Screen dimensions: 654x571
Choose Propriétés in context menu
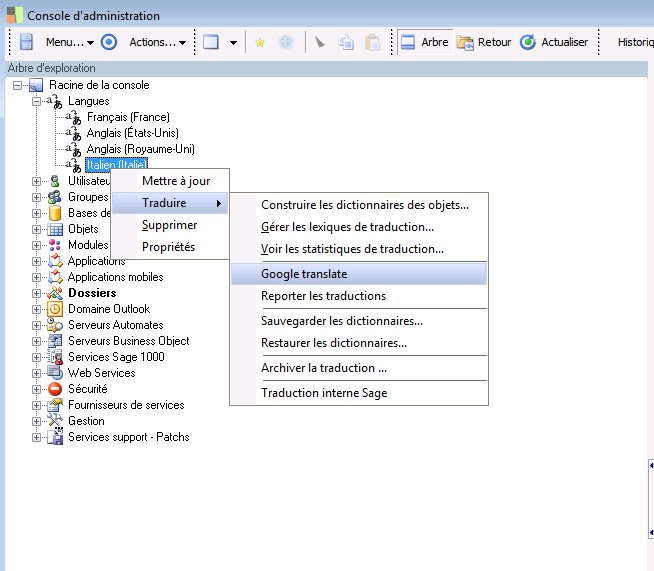pyautogui.click(x=170, y=247)
